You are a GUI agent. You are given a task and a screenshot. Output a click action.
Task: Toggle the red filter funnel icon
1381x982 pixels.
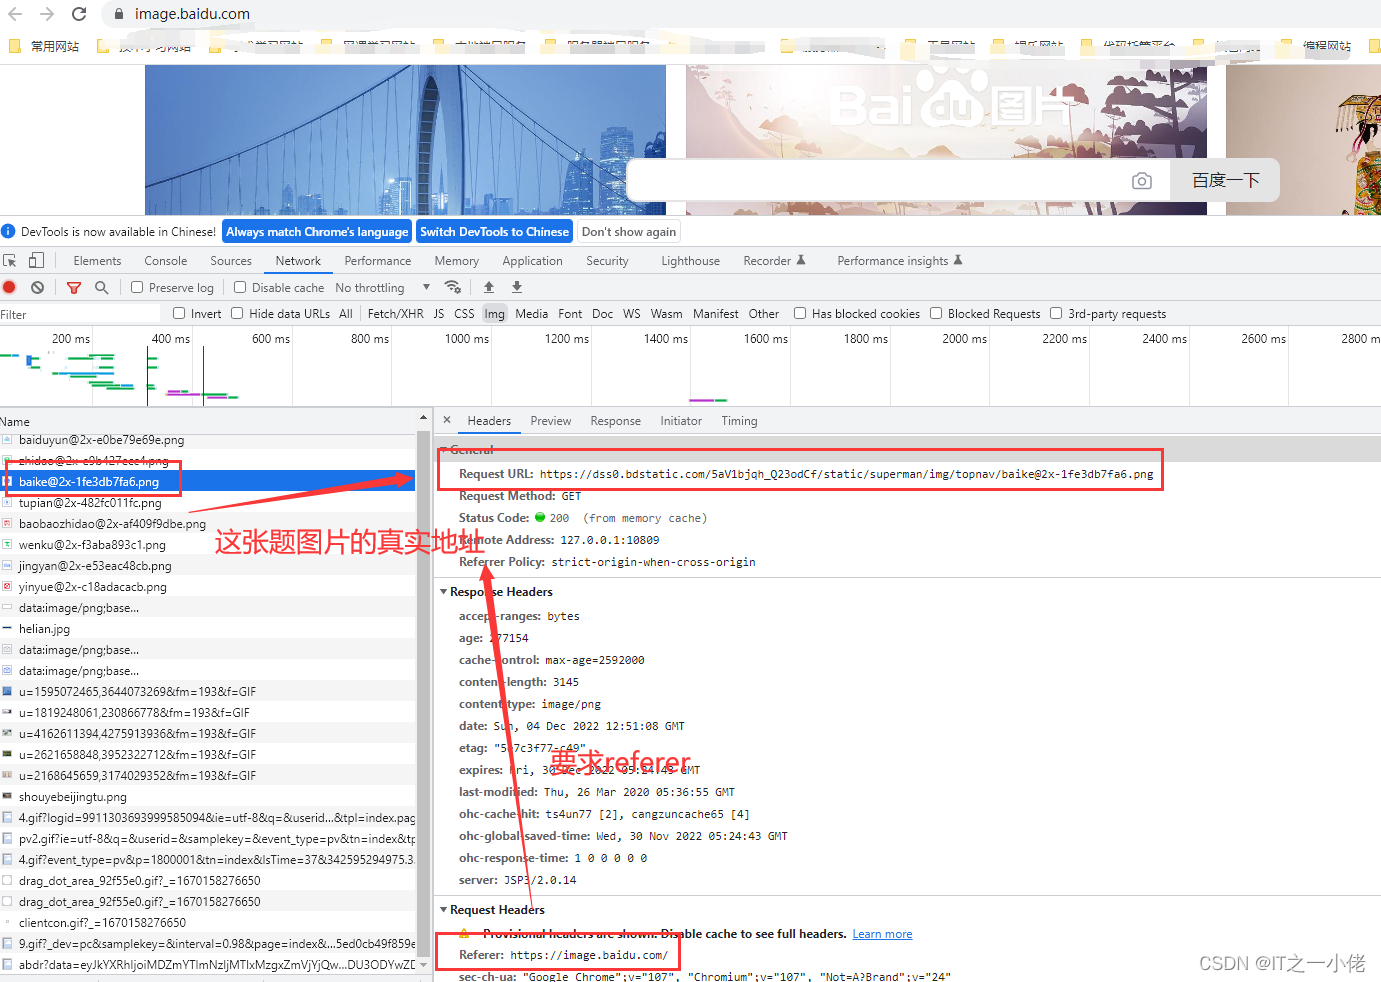point(74,287)
